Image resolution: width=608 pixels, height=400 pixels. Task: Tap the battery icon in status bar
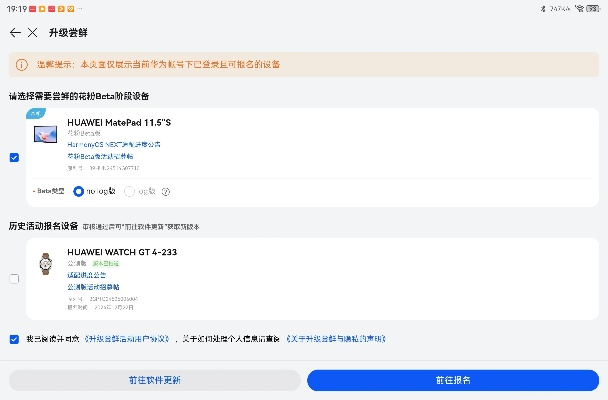[x=595, y=7]
